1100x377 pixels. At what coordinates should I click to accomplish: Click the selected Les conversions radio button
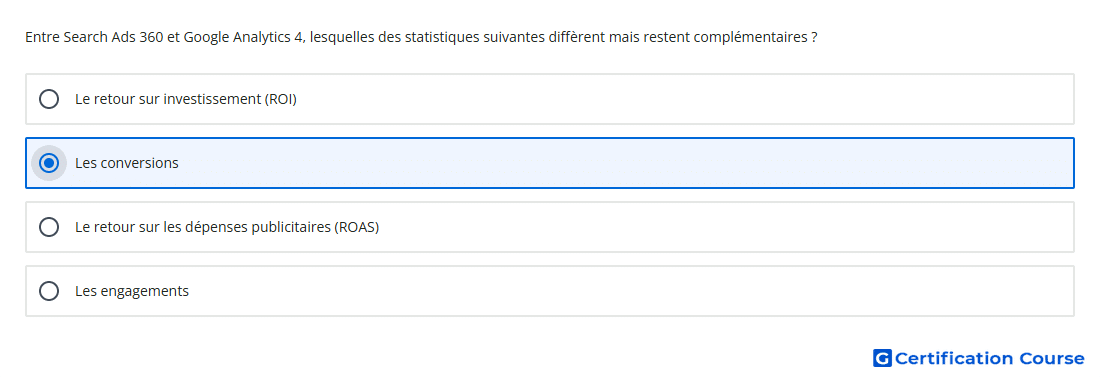[49, 163]
